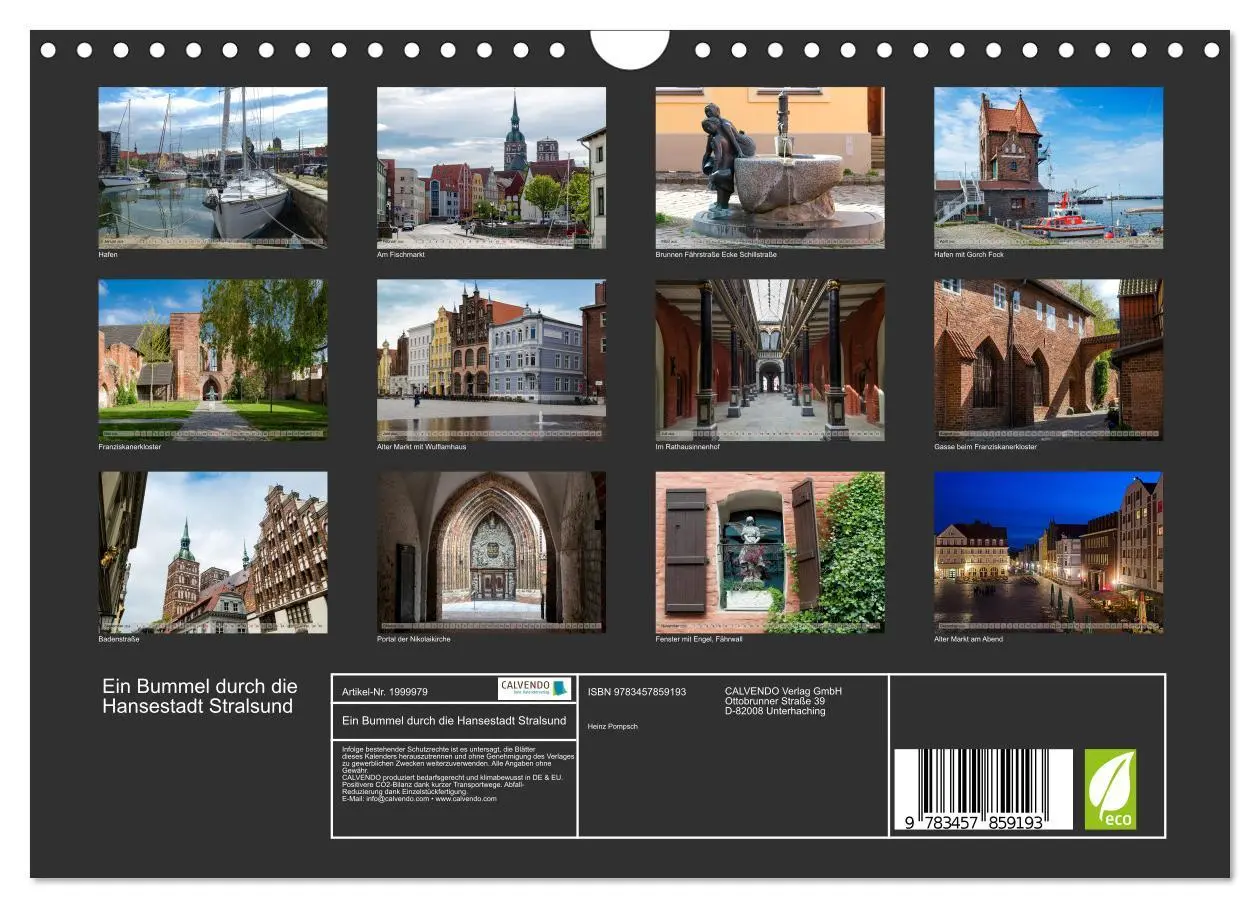Click the 'Badenstraße' caption
Viewport: 1260px width, 908px height.
coord(119,639)
